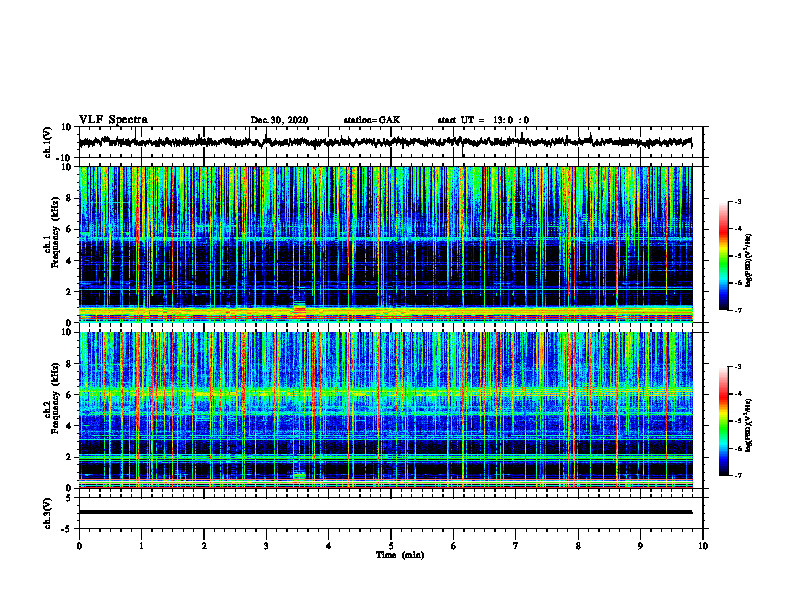This screenshot has width=792, height=612.
Task: Click the 'ch.3(V)' axis label
Action: click(x=48, y=513)
